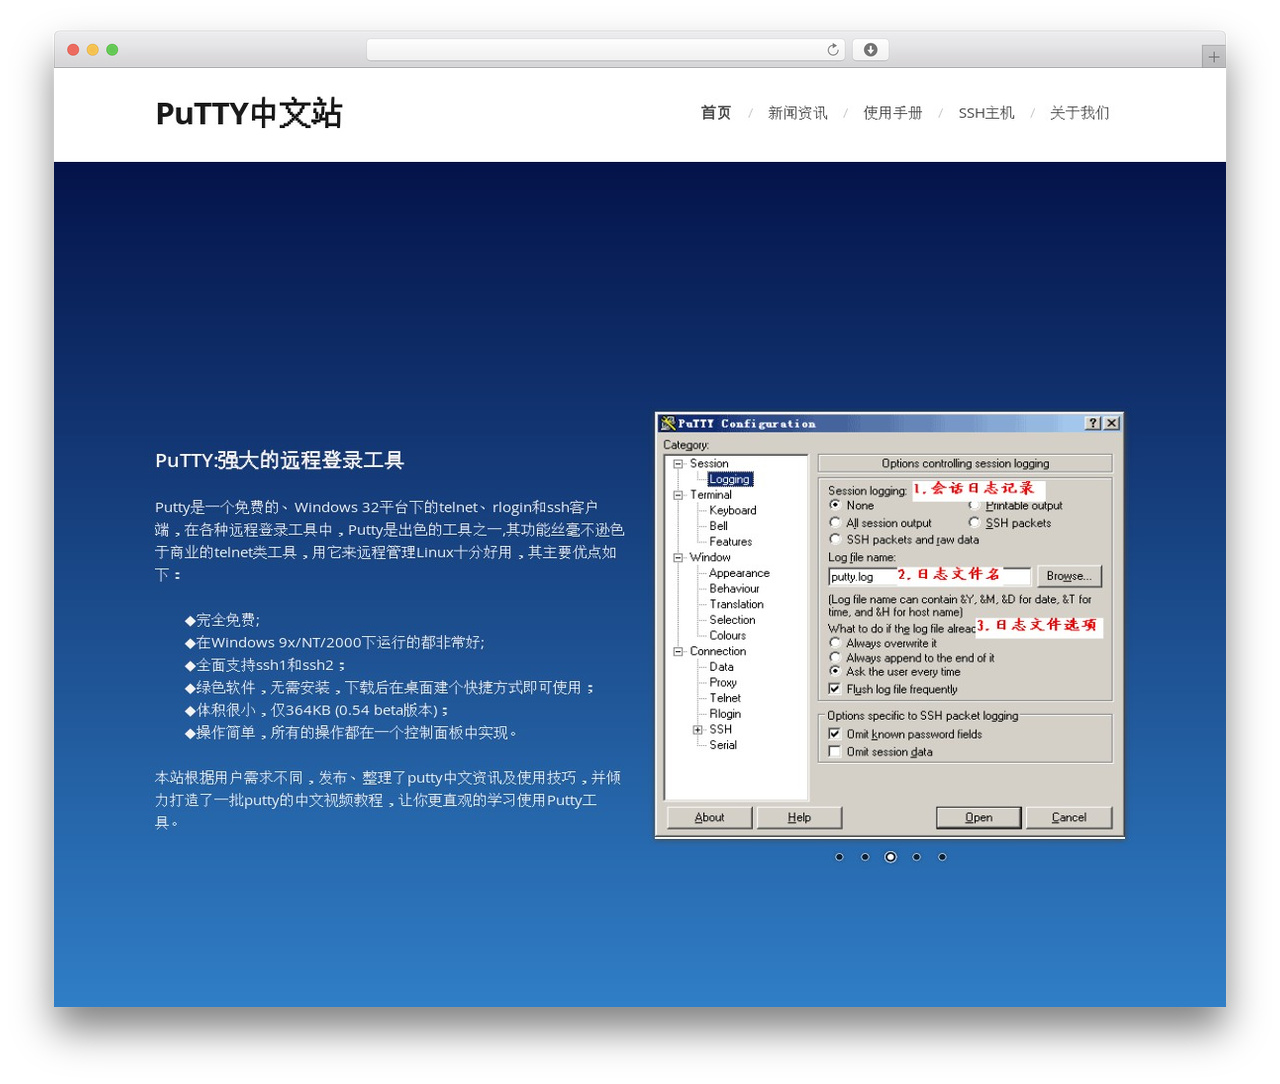Select Serial in the category tree
Viewport: 1280px width, 1084px height.
[x=722, y=745]
